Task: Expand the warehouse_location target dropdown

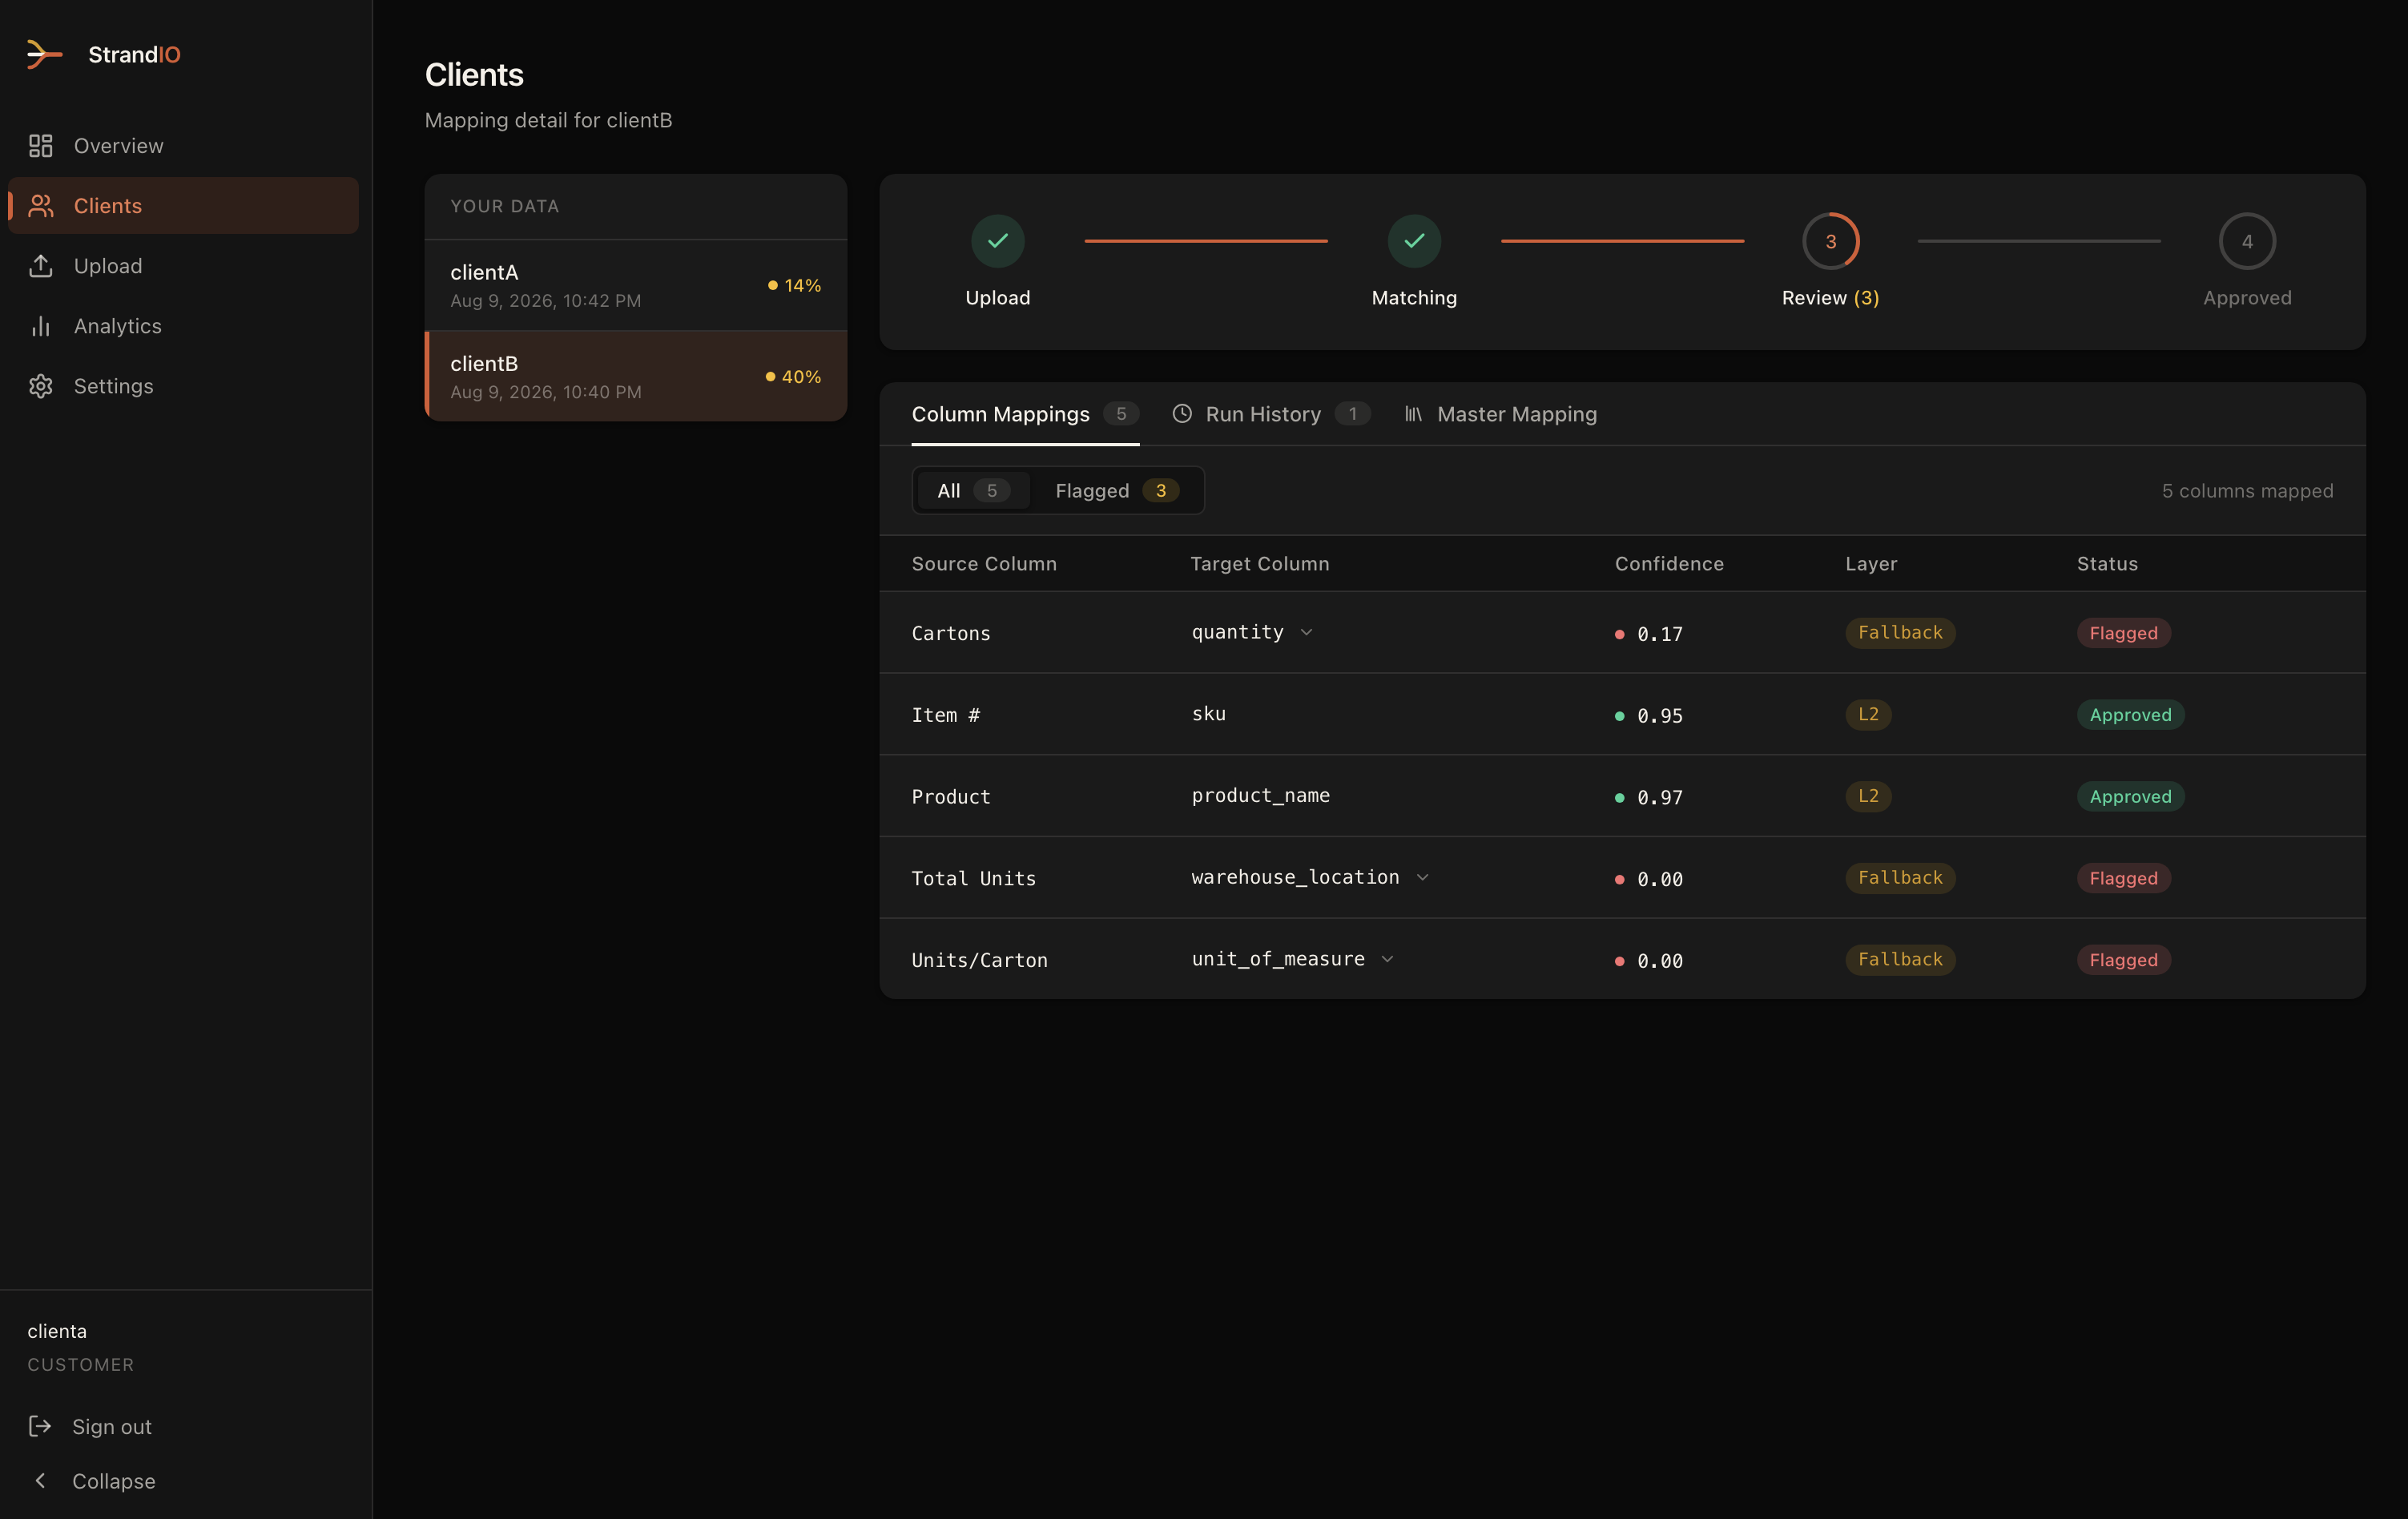Action: (x=1422, y=877)
